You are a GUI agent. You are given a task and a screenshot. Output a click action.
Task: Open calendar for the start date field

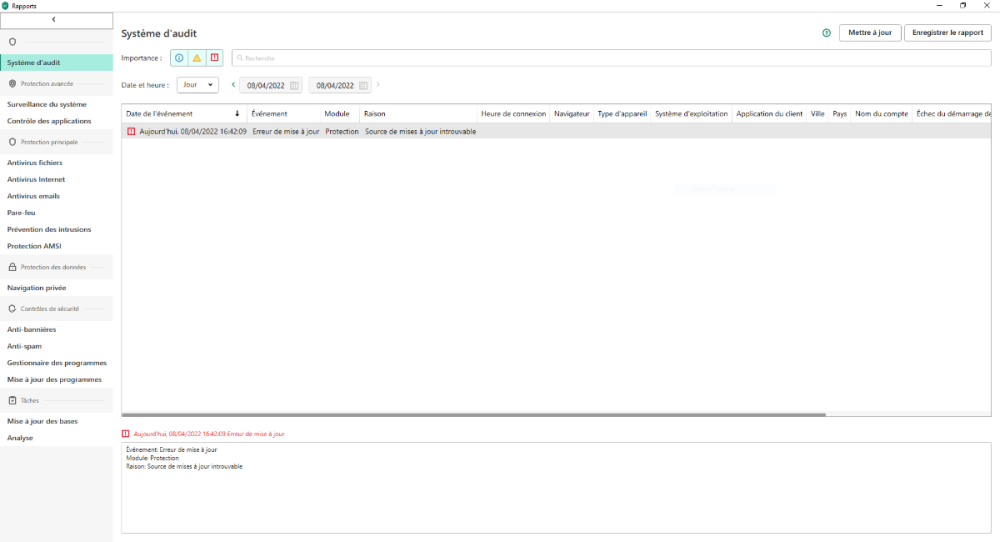coord(294,85)
